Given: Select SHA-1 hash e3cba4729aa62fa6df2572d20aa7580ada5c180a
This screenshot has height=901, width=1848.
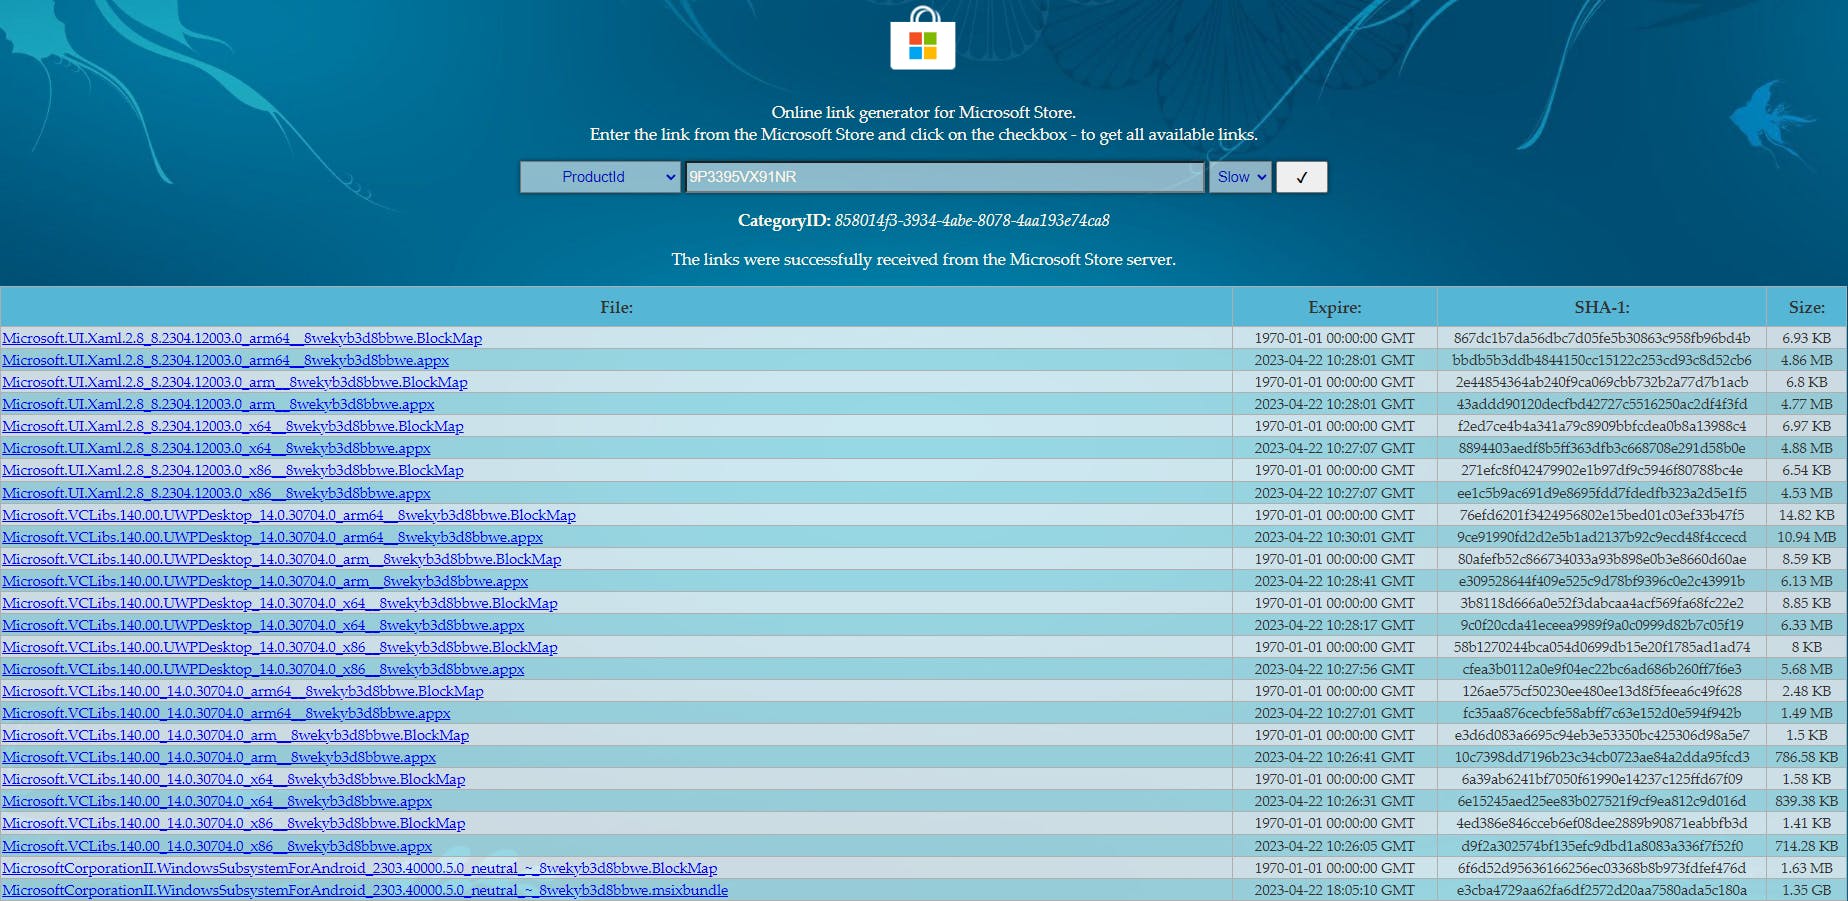Looking at the screenshot, I should coord(1601,890).
